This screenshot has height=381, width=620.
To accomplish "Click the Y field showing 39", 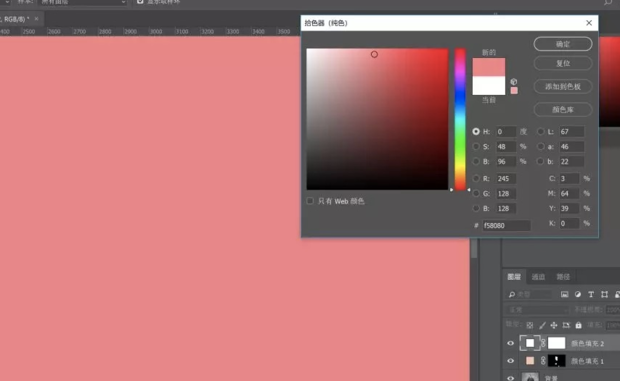I will point(569,208).
